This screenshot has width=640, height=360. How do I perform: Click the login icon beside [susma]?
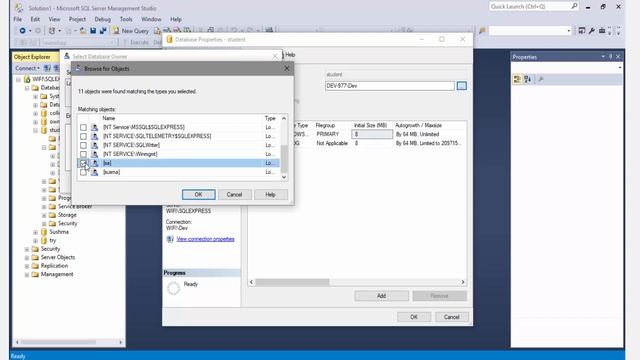[94, 172]
